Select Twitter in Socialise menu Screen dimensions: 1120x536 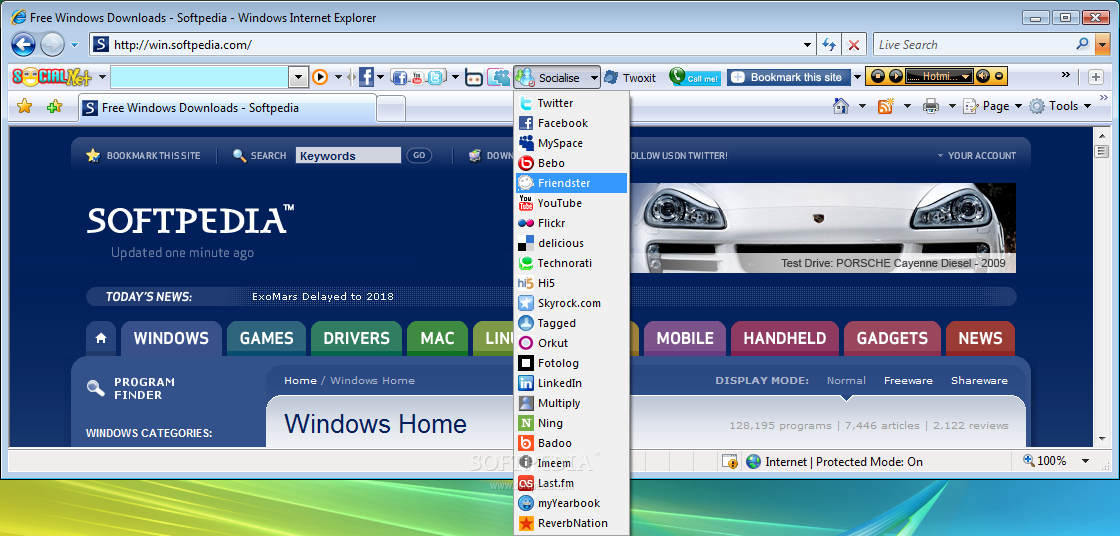click(x=571, y=103)
